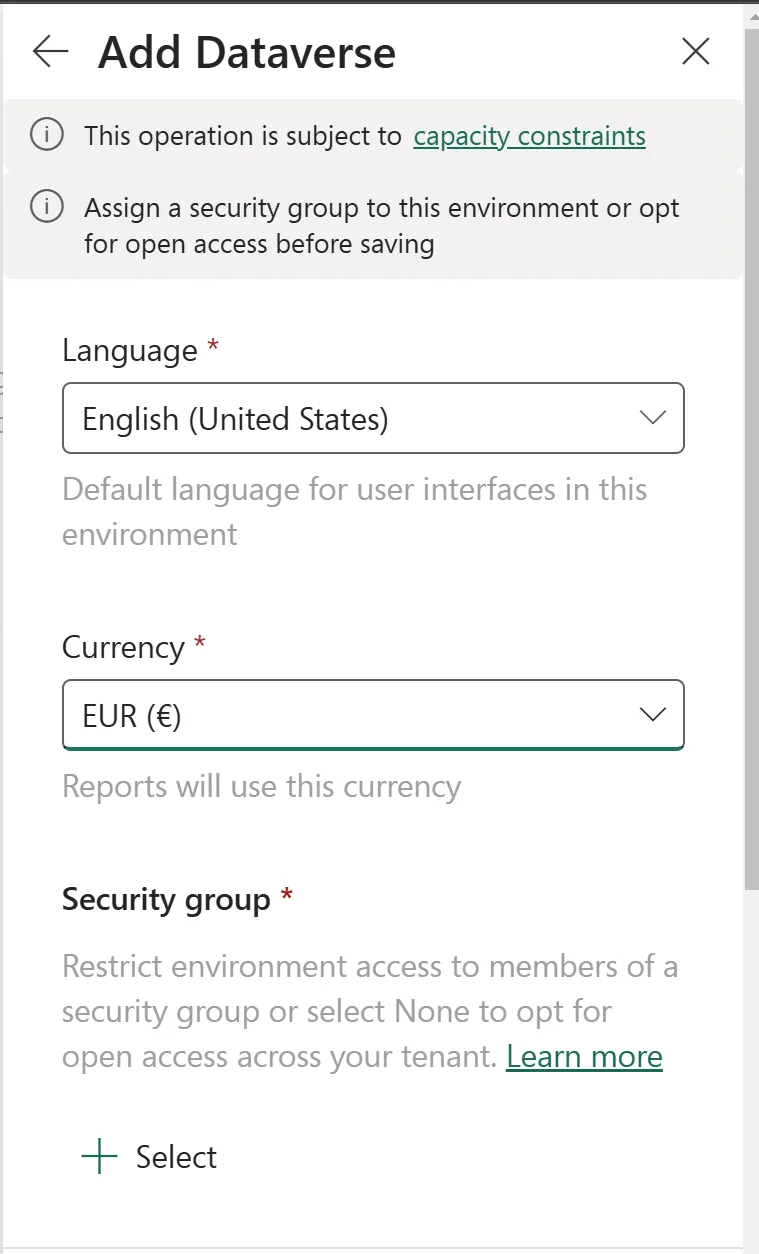
Task: Click the 'Reports will use this currency' hint
Action: pyautogui.click(x=261, y=787)
